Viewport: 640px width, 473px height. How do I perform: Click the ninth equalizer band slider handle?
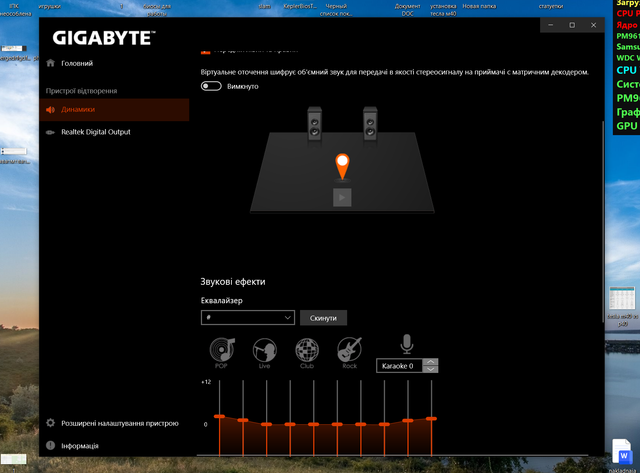coord(408,420)
